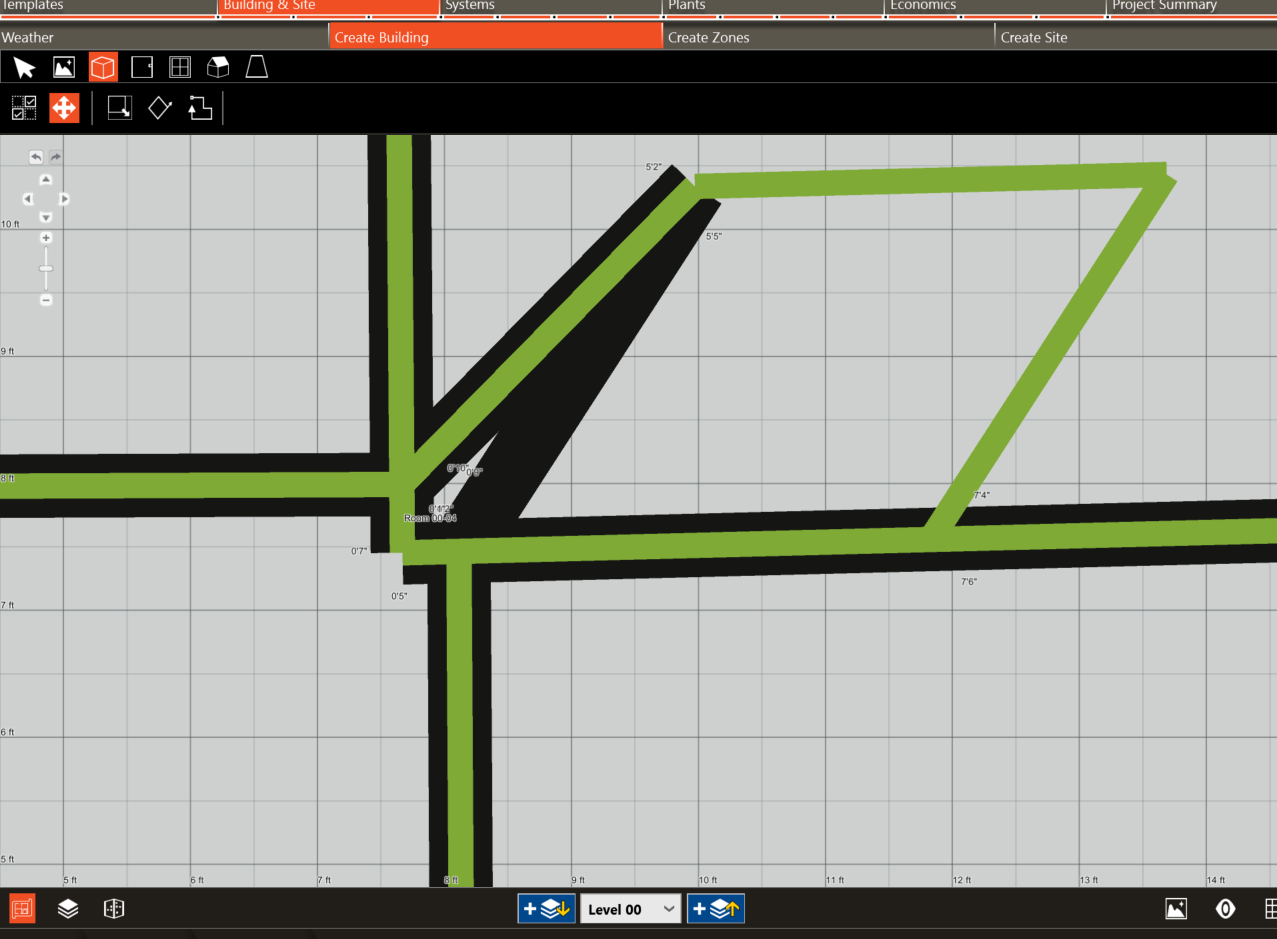Go to the Create Zones step
This screenshot has height=939, width=1277.
(x=828, y=37)
